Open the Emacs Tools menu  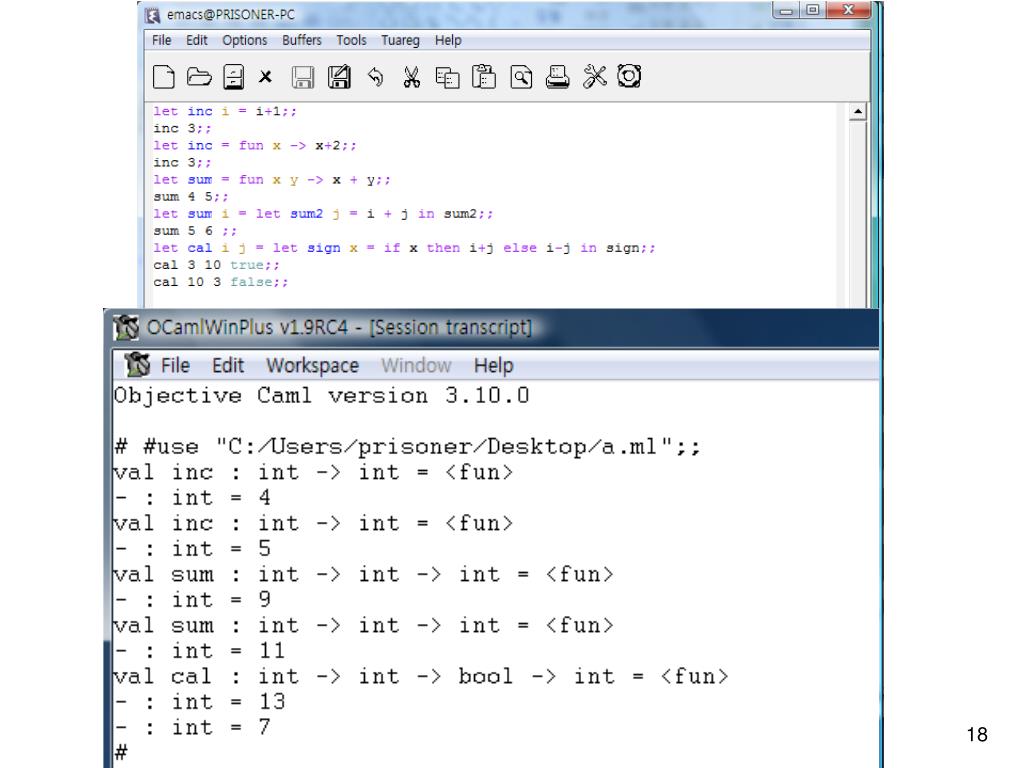[351, 40]
